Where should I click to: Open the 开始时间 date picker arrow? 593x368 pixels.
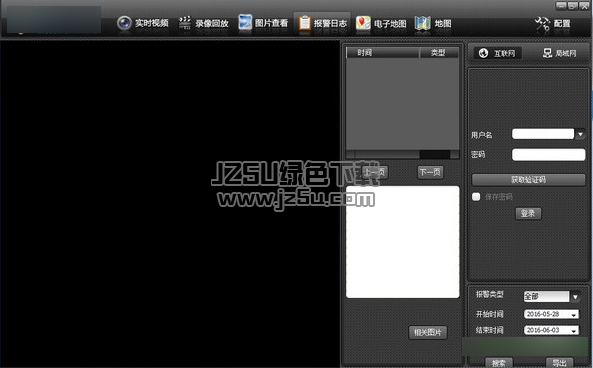click(x=574, y=315)
